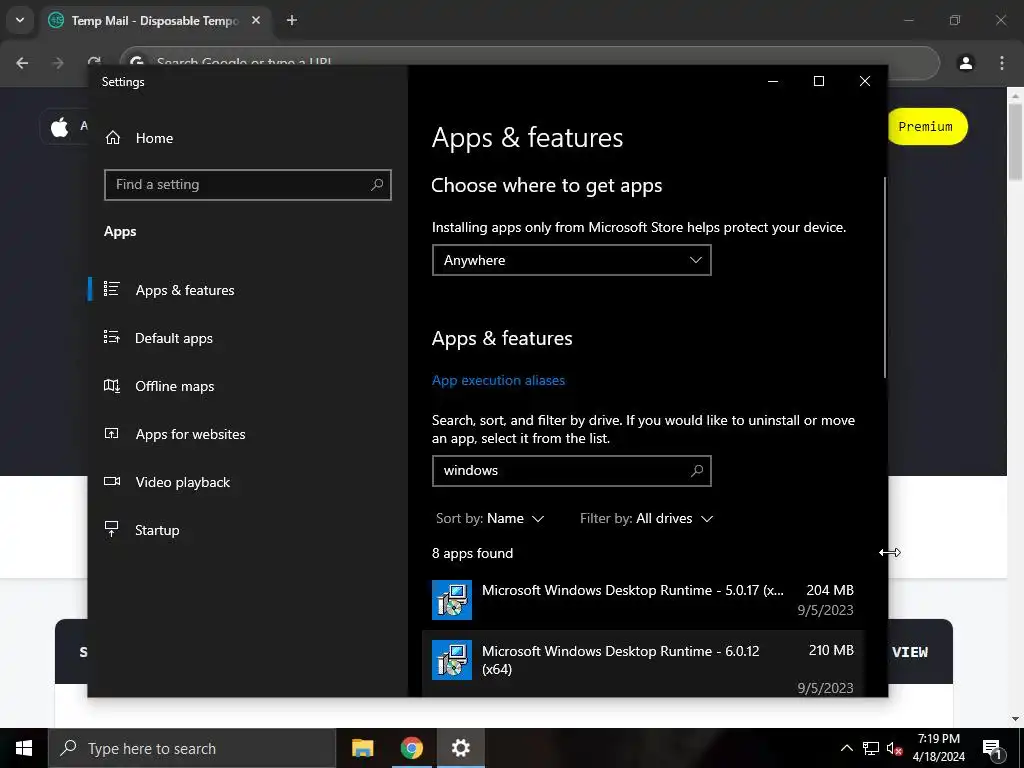This screenshot has width=1024, height=768.
Task: Click taskbar 'Type here to search' box
Action: point(191,748)
